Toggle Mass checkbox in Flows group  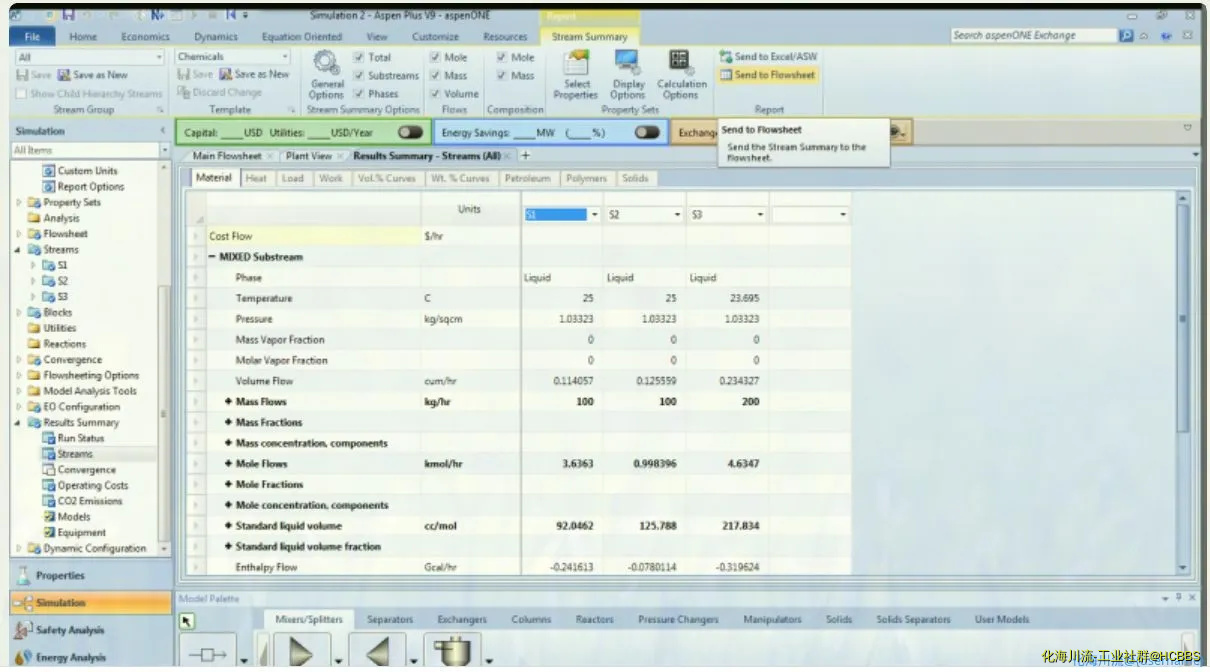[435, 76]
